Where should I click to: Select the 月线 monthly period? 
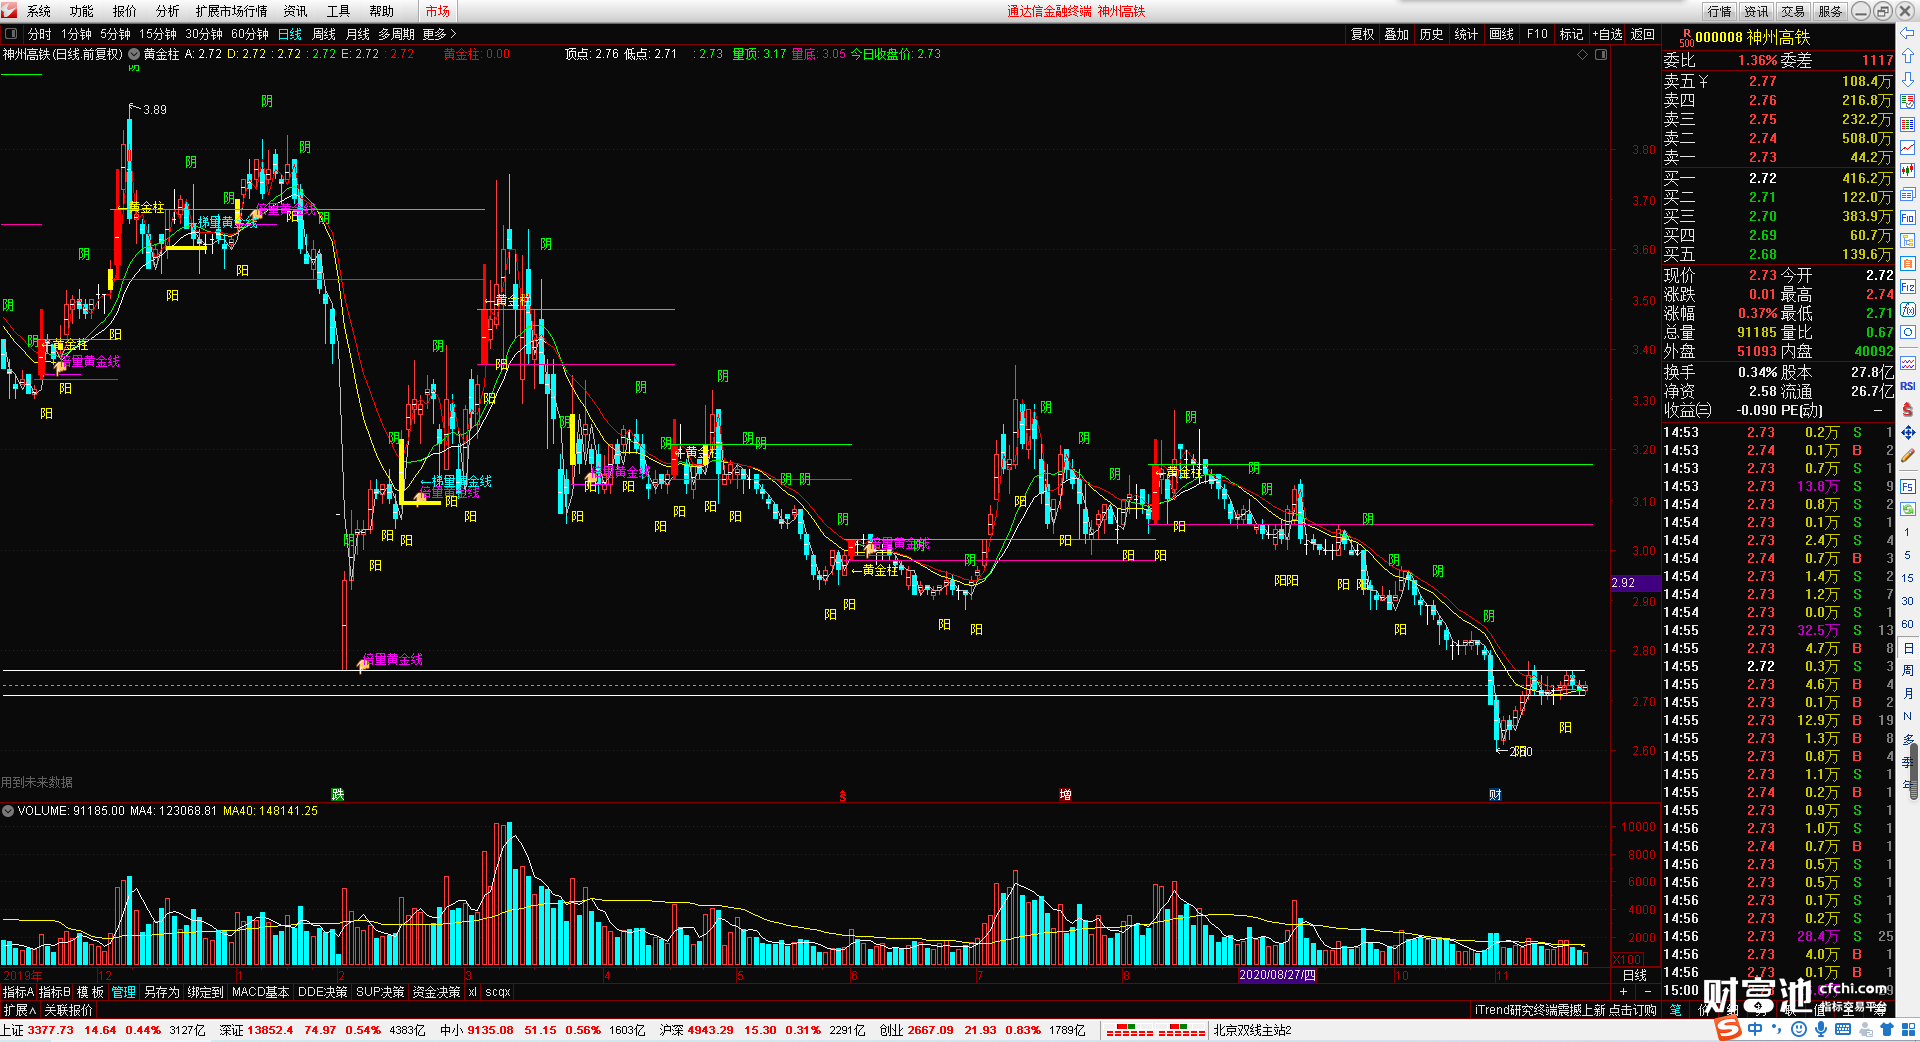pos(357,34)
